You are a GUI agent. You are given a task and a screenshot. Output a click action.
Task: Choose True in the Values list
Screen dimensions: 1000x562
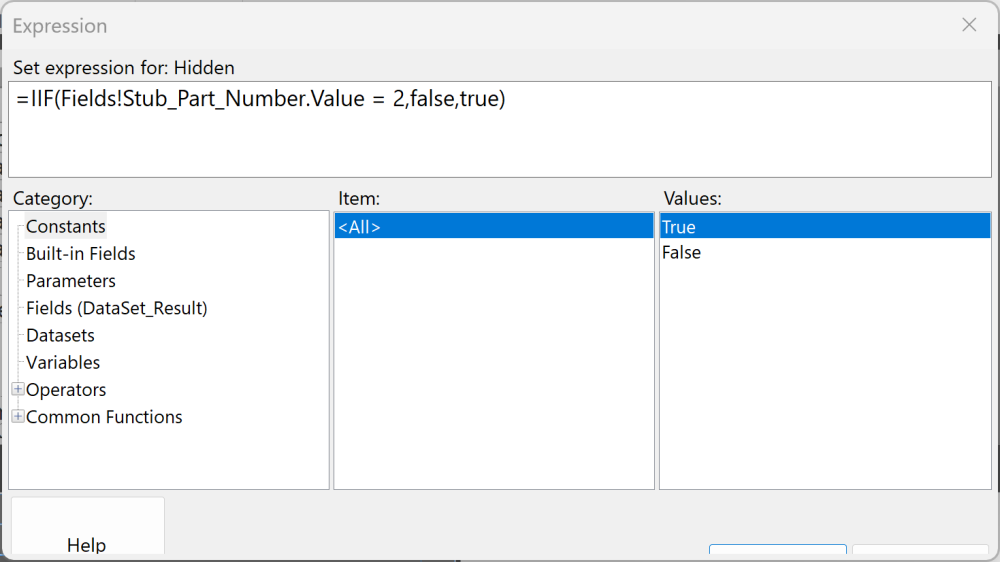pyautogui.click(x=825, y=226)
